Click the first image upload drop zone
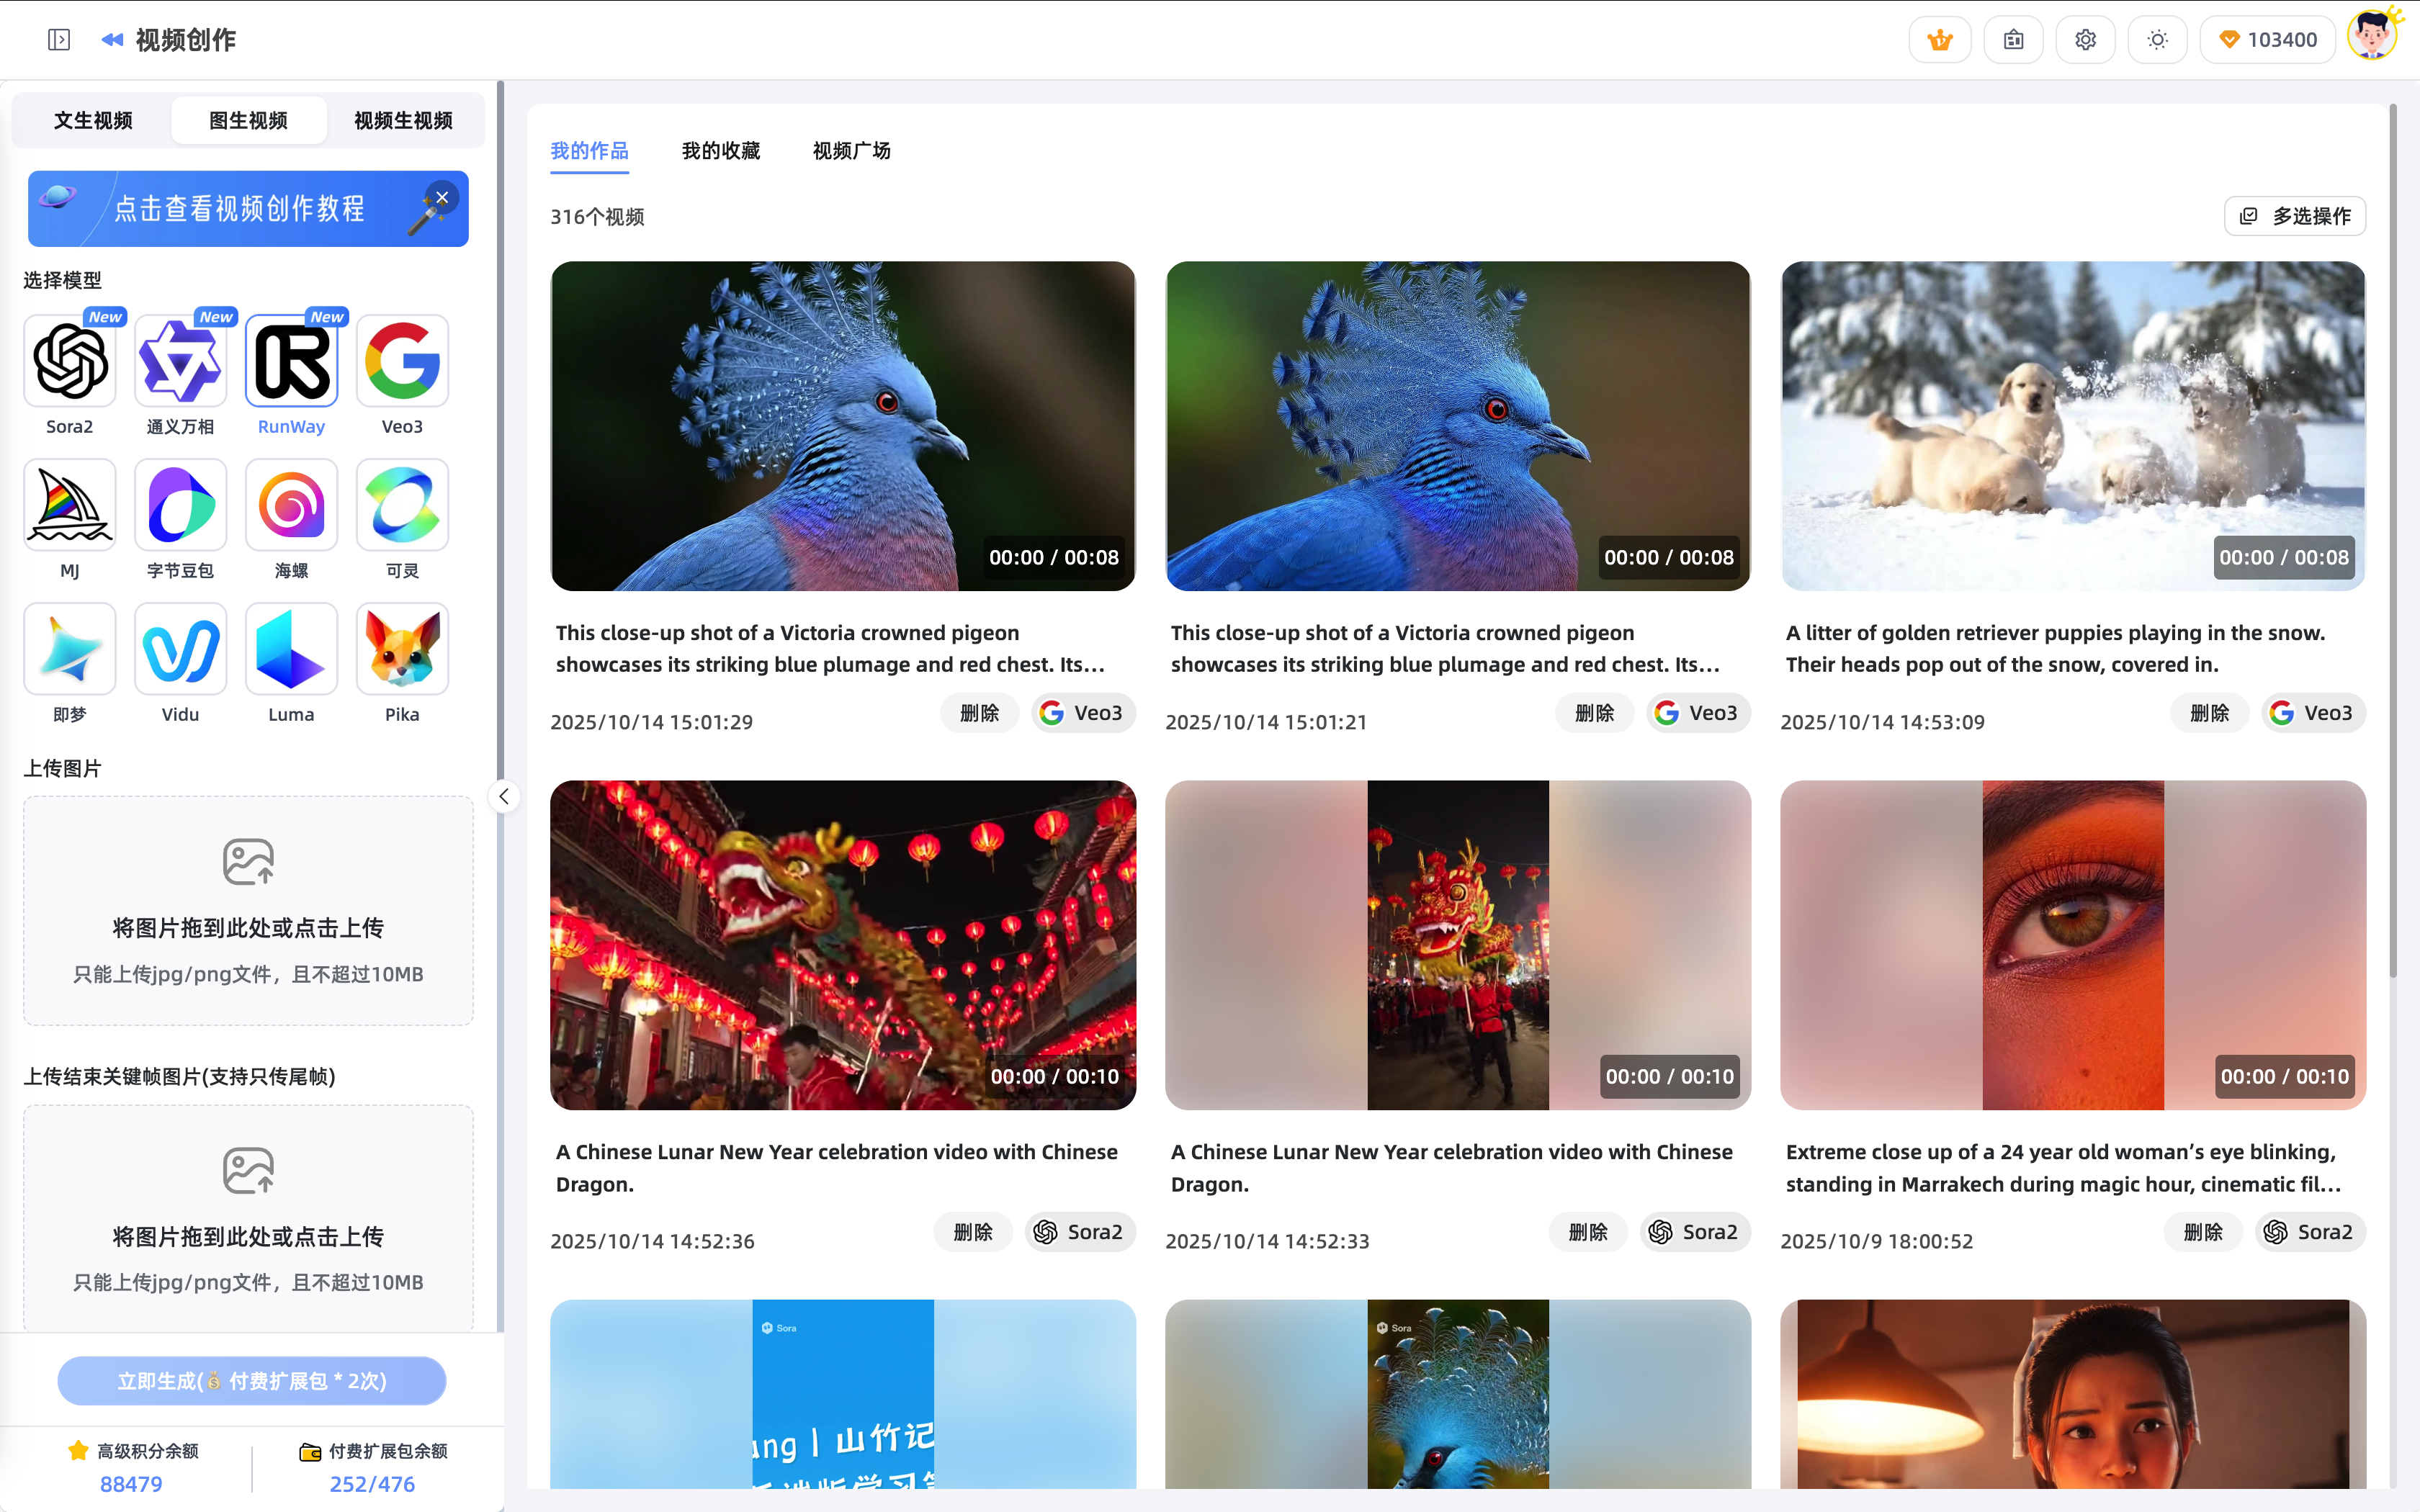This screenshot has height=1512, width=2420. coord(248,910)
